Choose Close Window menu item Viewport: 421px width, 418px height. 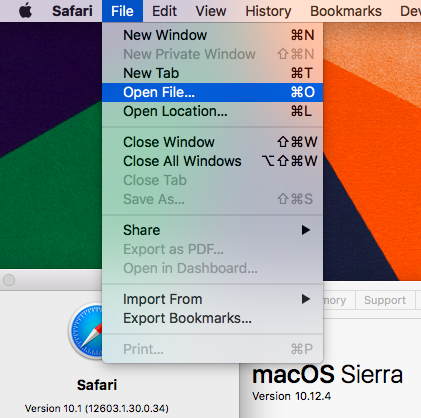click(212, 142)
